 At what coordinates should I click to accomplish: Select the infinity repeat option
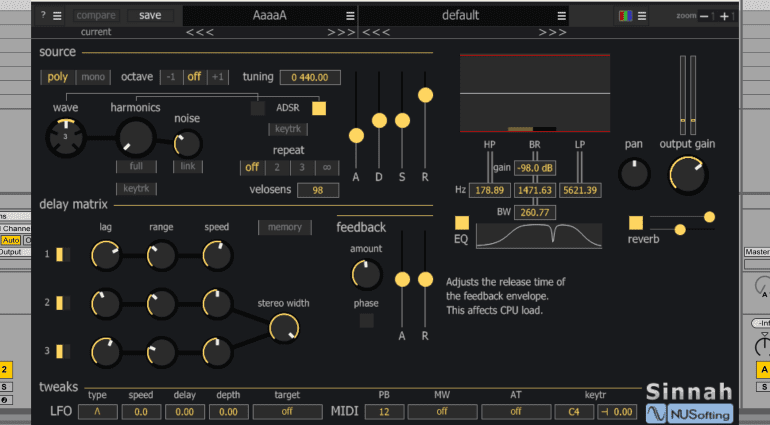[325, 168]
